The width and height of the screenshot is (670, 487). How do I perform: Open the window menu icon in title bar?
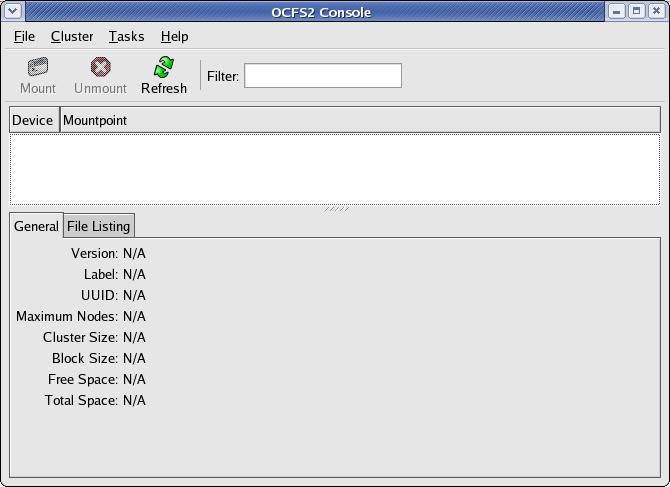pyautogui.click(x=13, y=11)
